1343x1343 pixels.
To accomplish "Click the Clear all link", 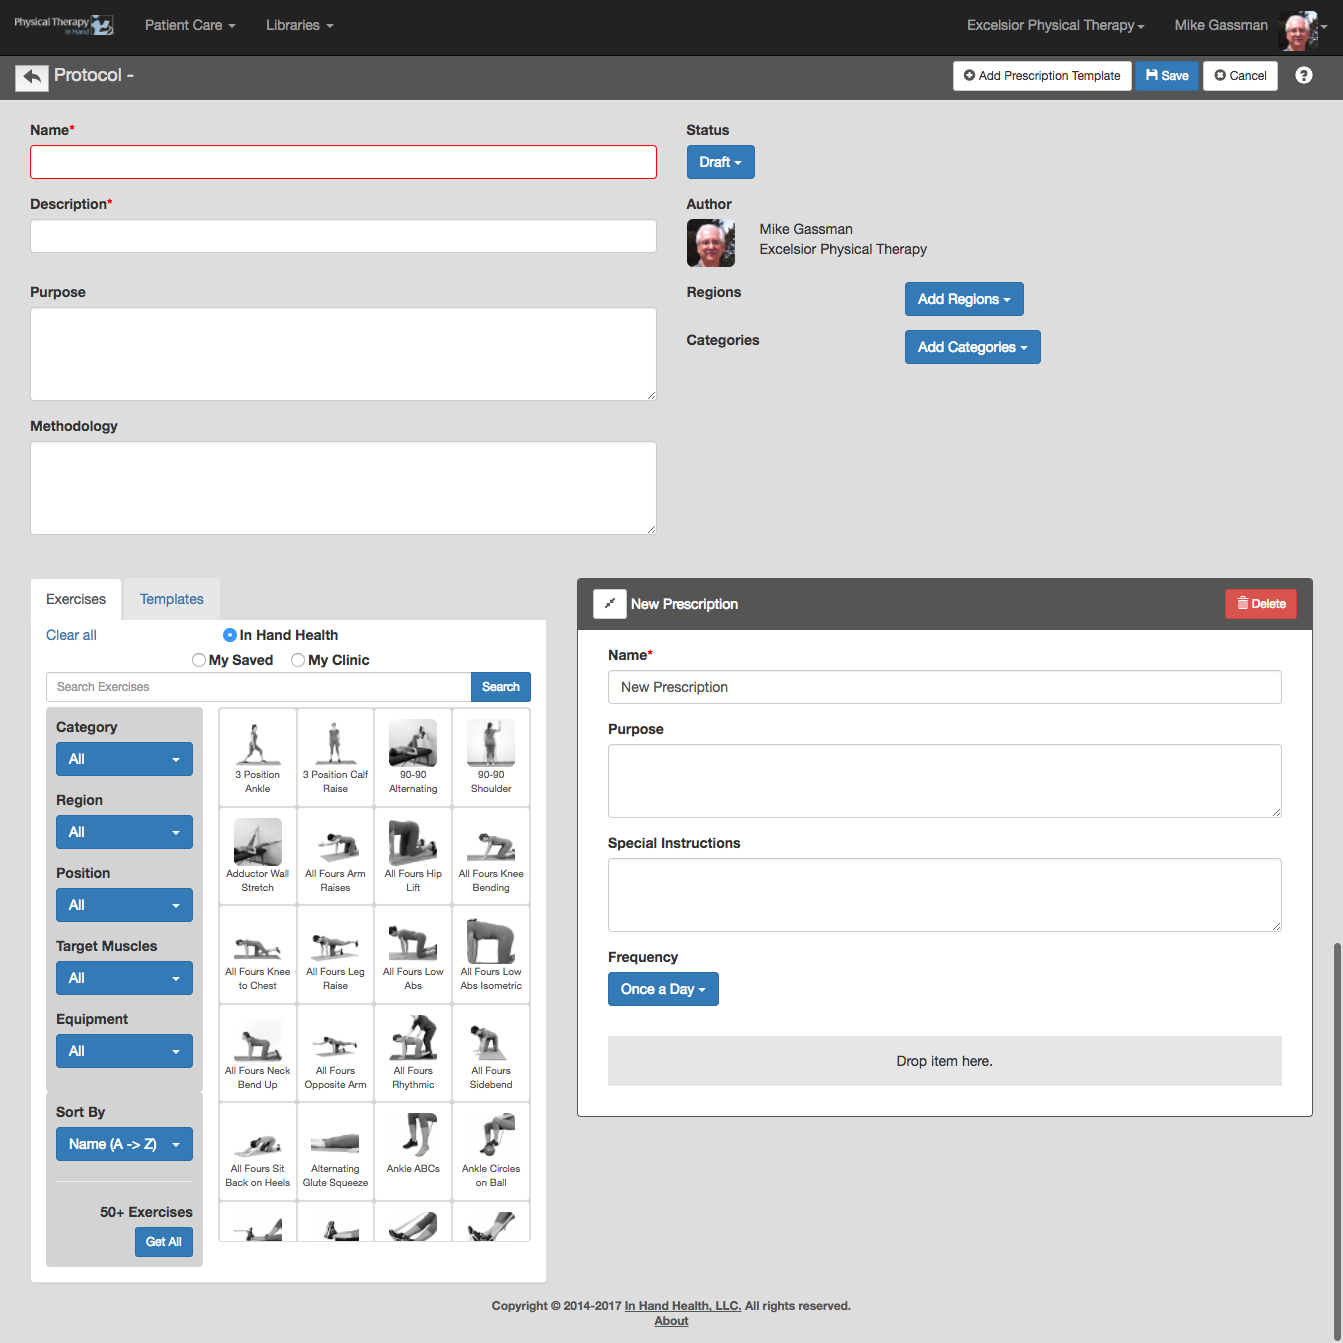I will tap(71, 635).
